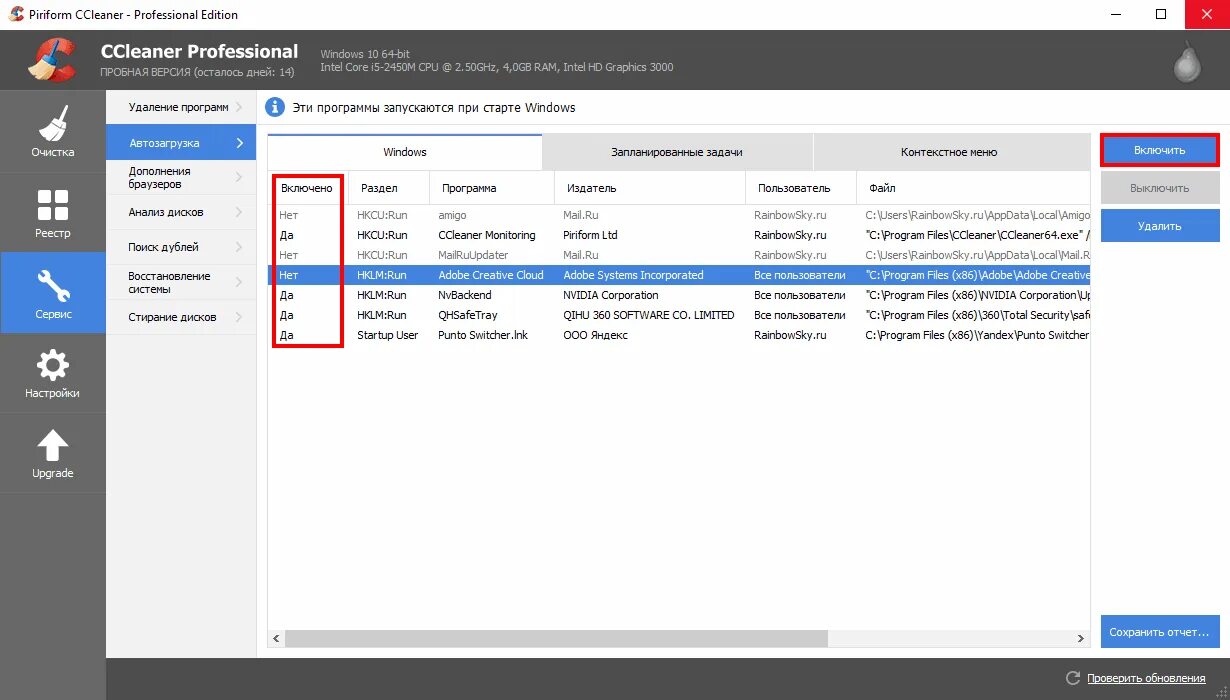Open the Upgrade arrow section
The height and width of the screenshot is (700, 1230).
pyautogui.click(x=52, y=453)
